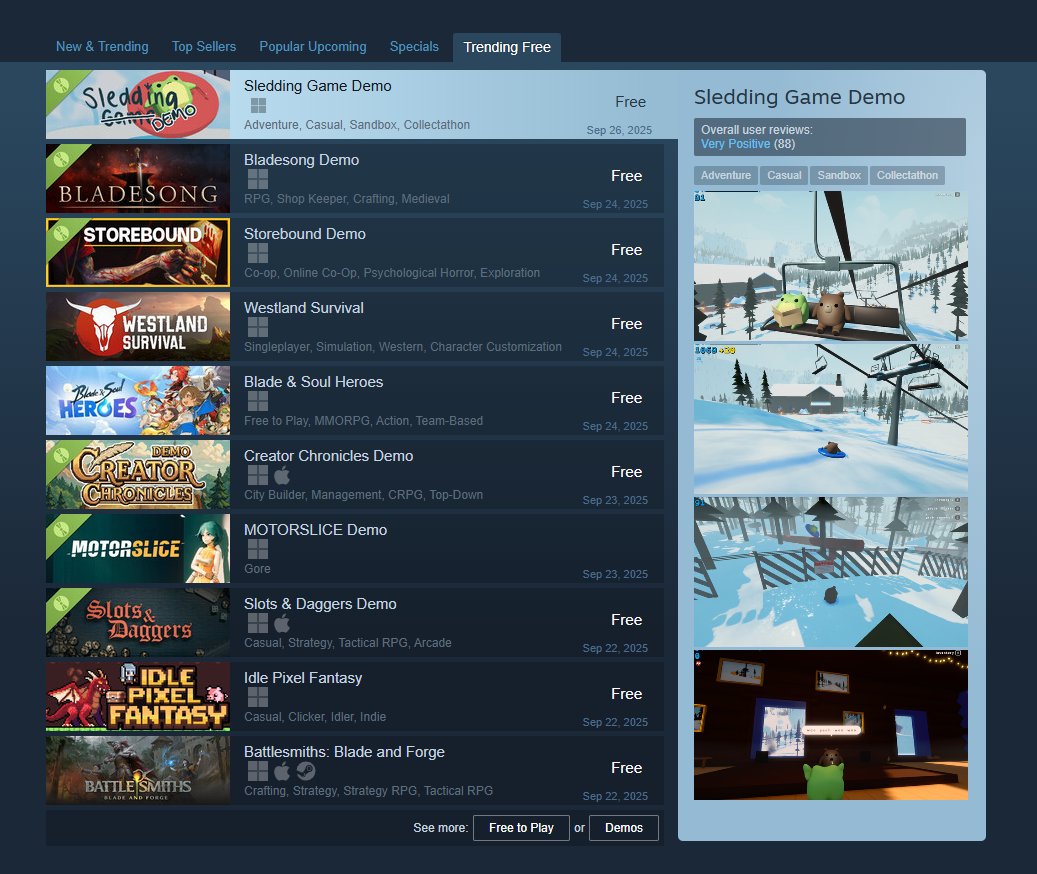
Task: Click the Windows icon on MOTORSLICE Demo
Action: coord(258,548)
